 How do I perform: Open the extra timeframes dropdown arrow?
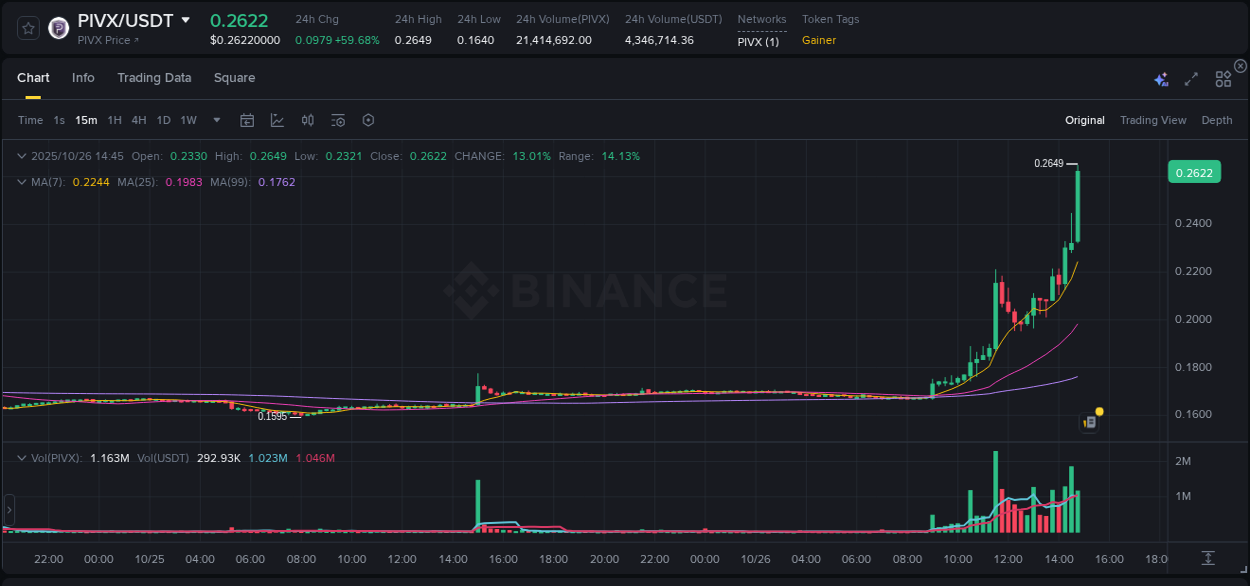tap(215, 120)
